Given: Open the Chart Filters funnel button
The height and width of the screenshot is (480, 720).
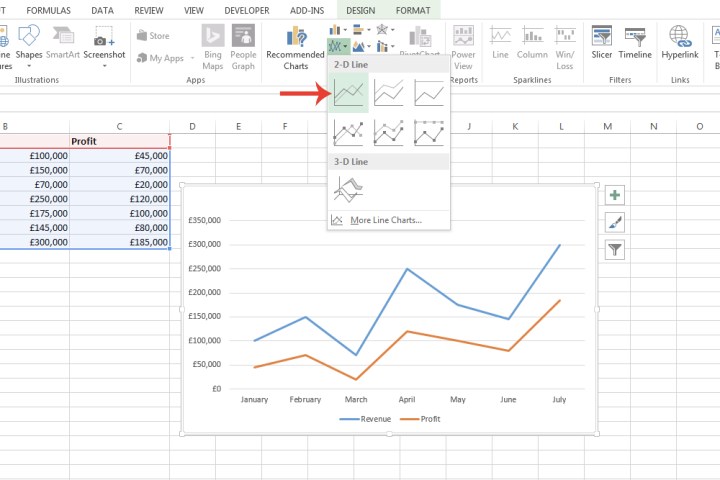Looking at the screenshot, I should (x=615, y=250).
